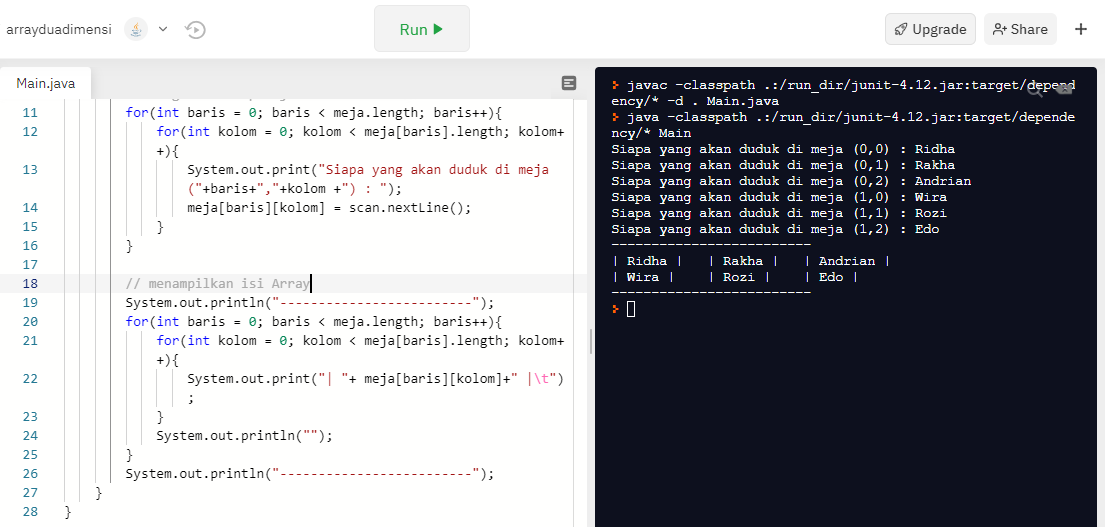Screen dimensions: 1105x527
Task: Click the arrayduadimensi project name
Action: pos(59,30)
